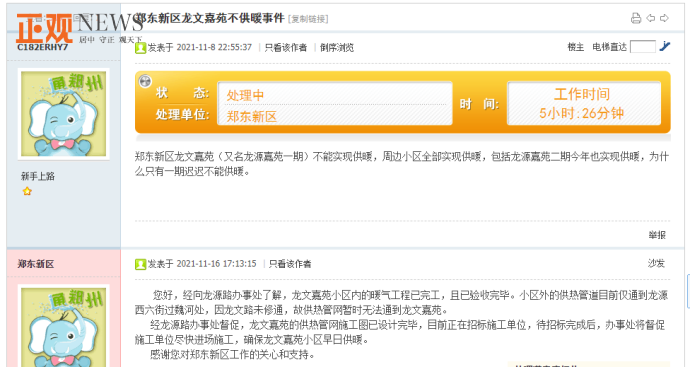690x367 pixels.
Task: Click the 处理中 status value
Action: 246,95
